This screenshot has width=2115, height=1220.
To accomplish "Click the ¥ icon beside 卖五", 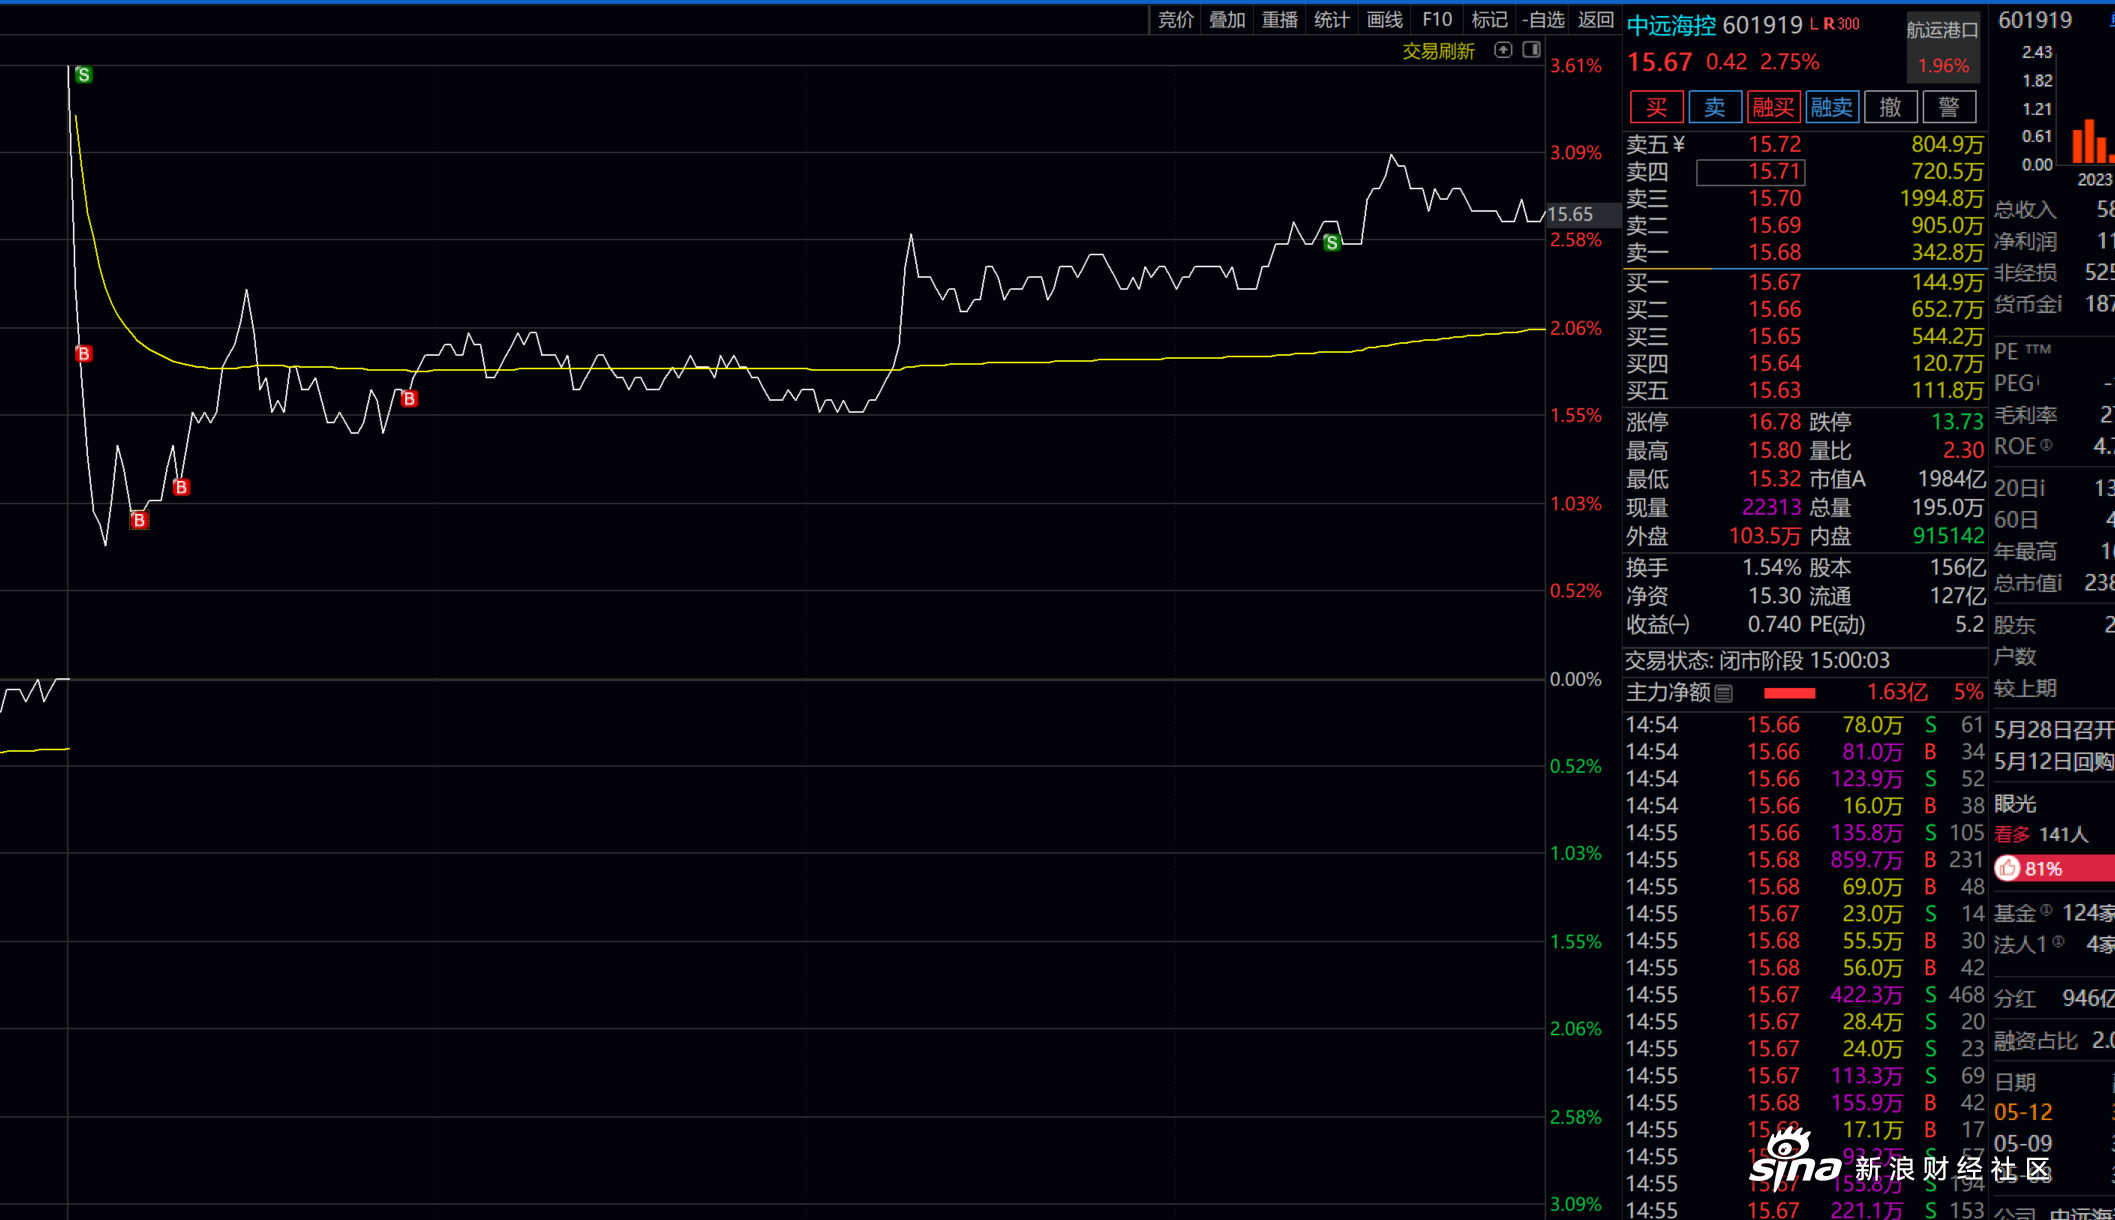I will [x=1678, y=144].
